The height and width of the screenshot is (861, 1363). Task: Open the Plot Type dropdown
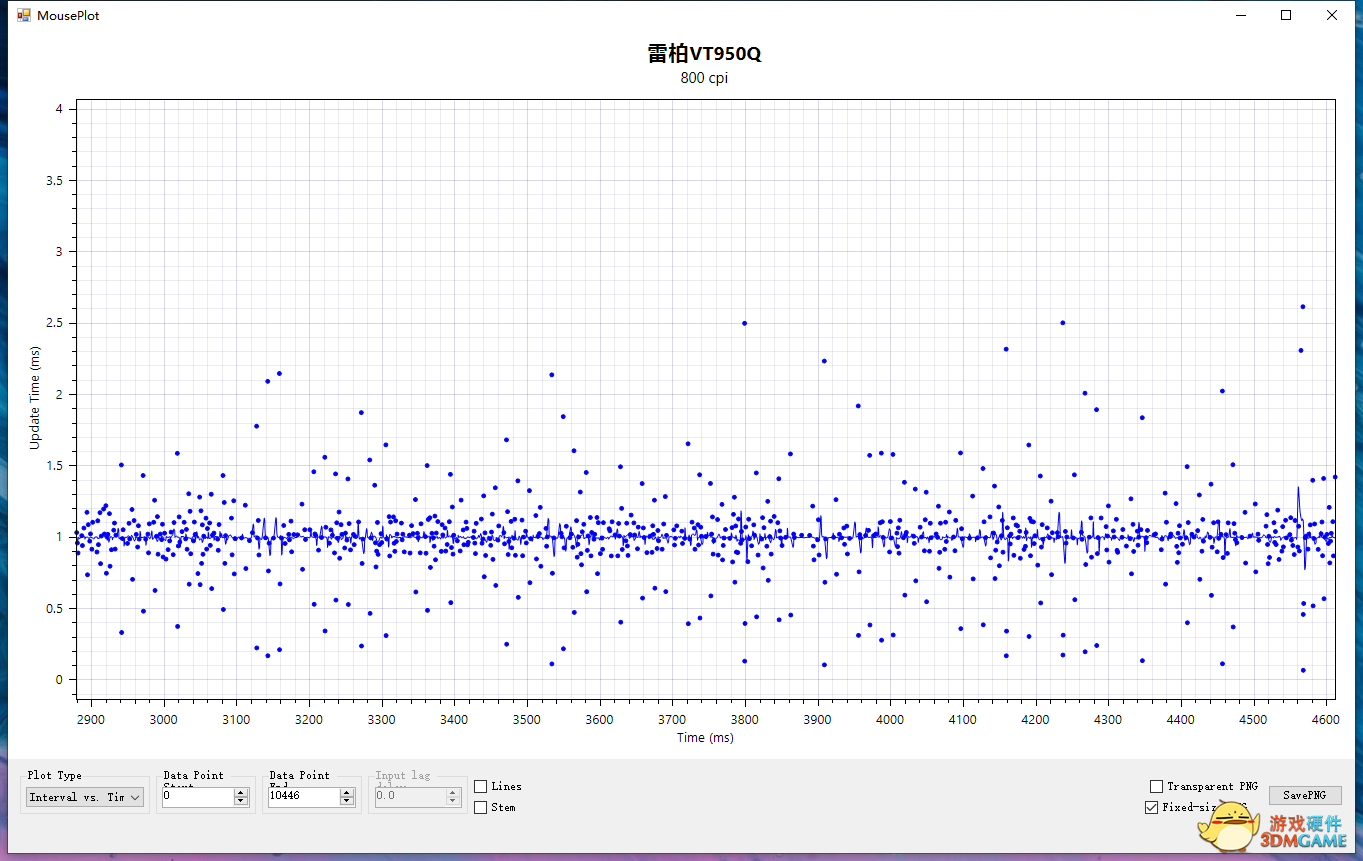[85, 797]
